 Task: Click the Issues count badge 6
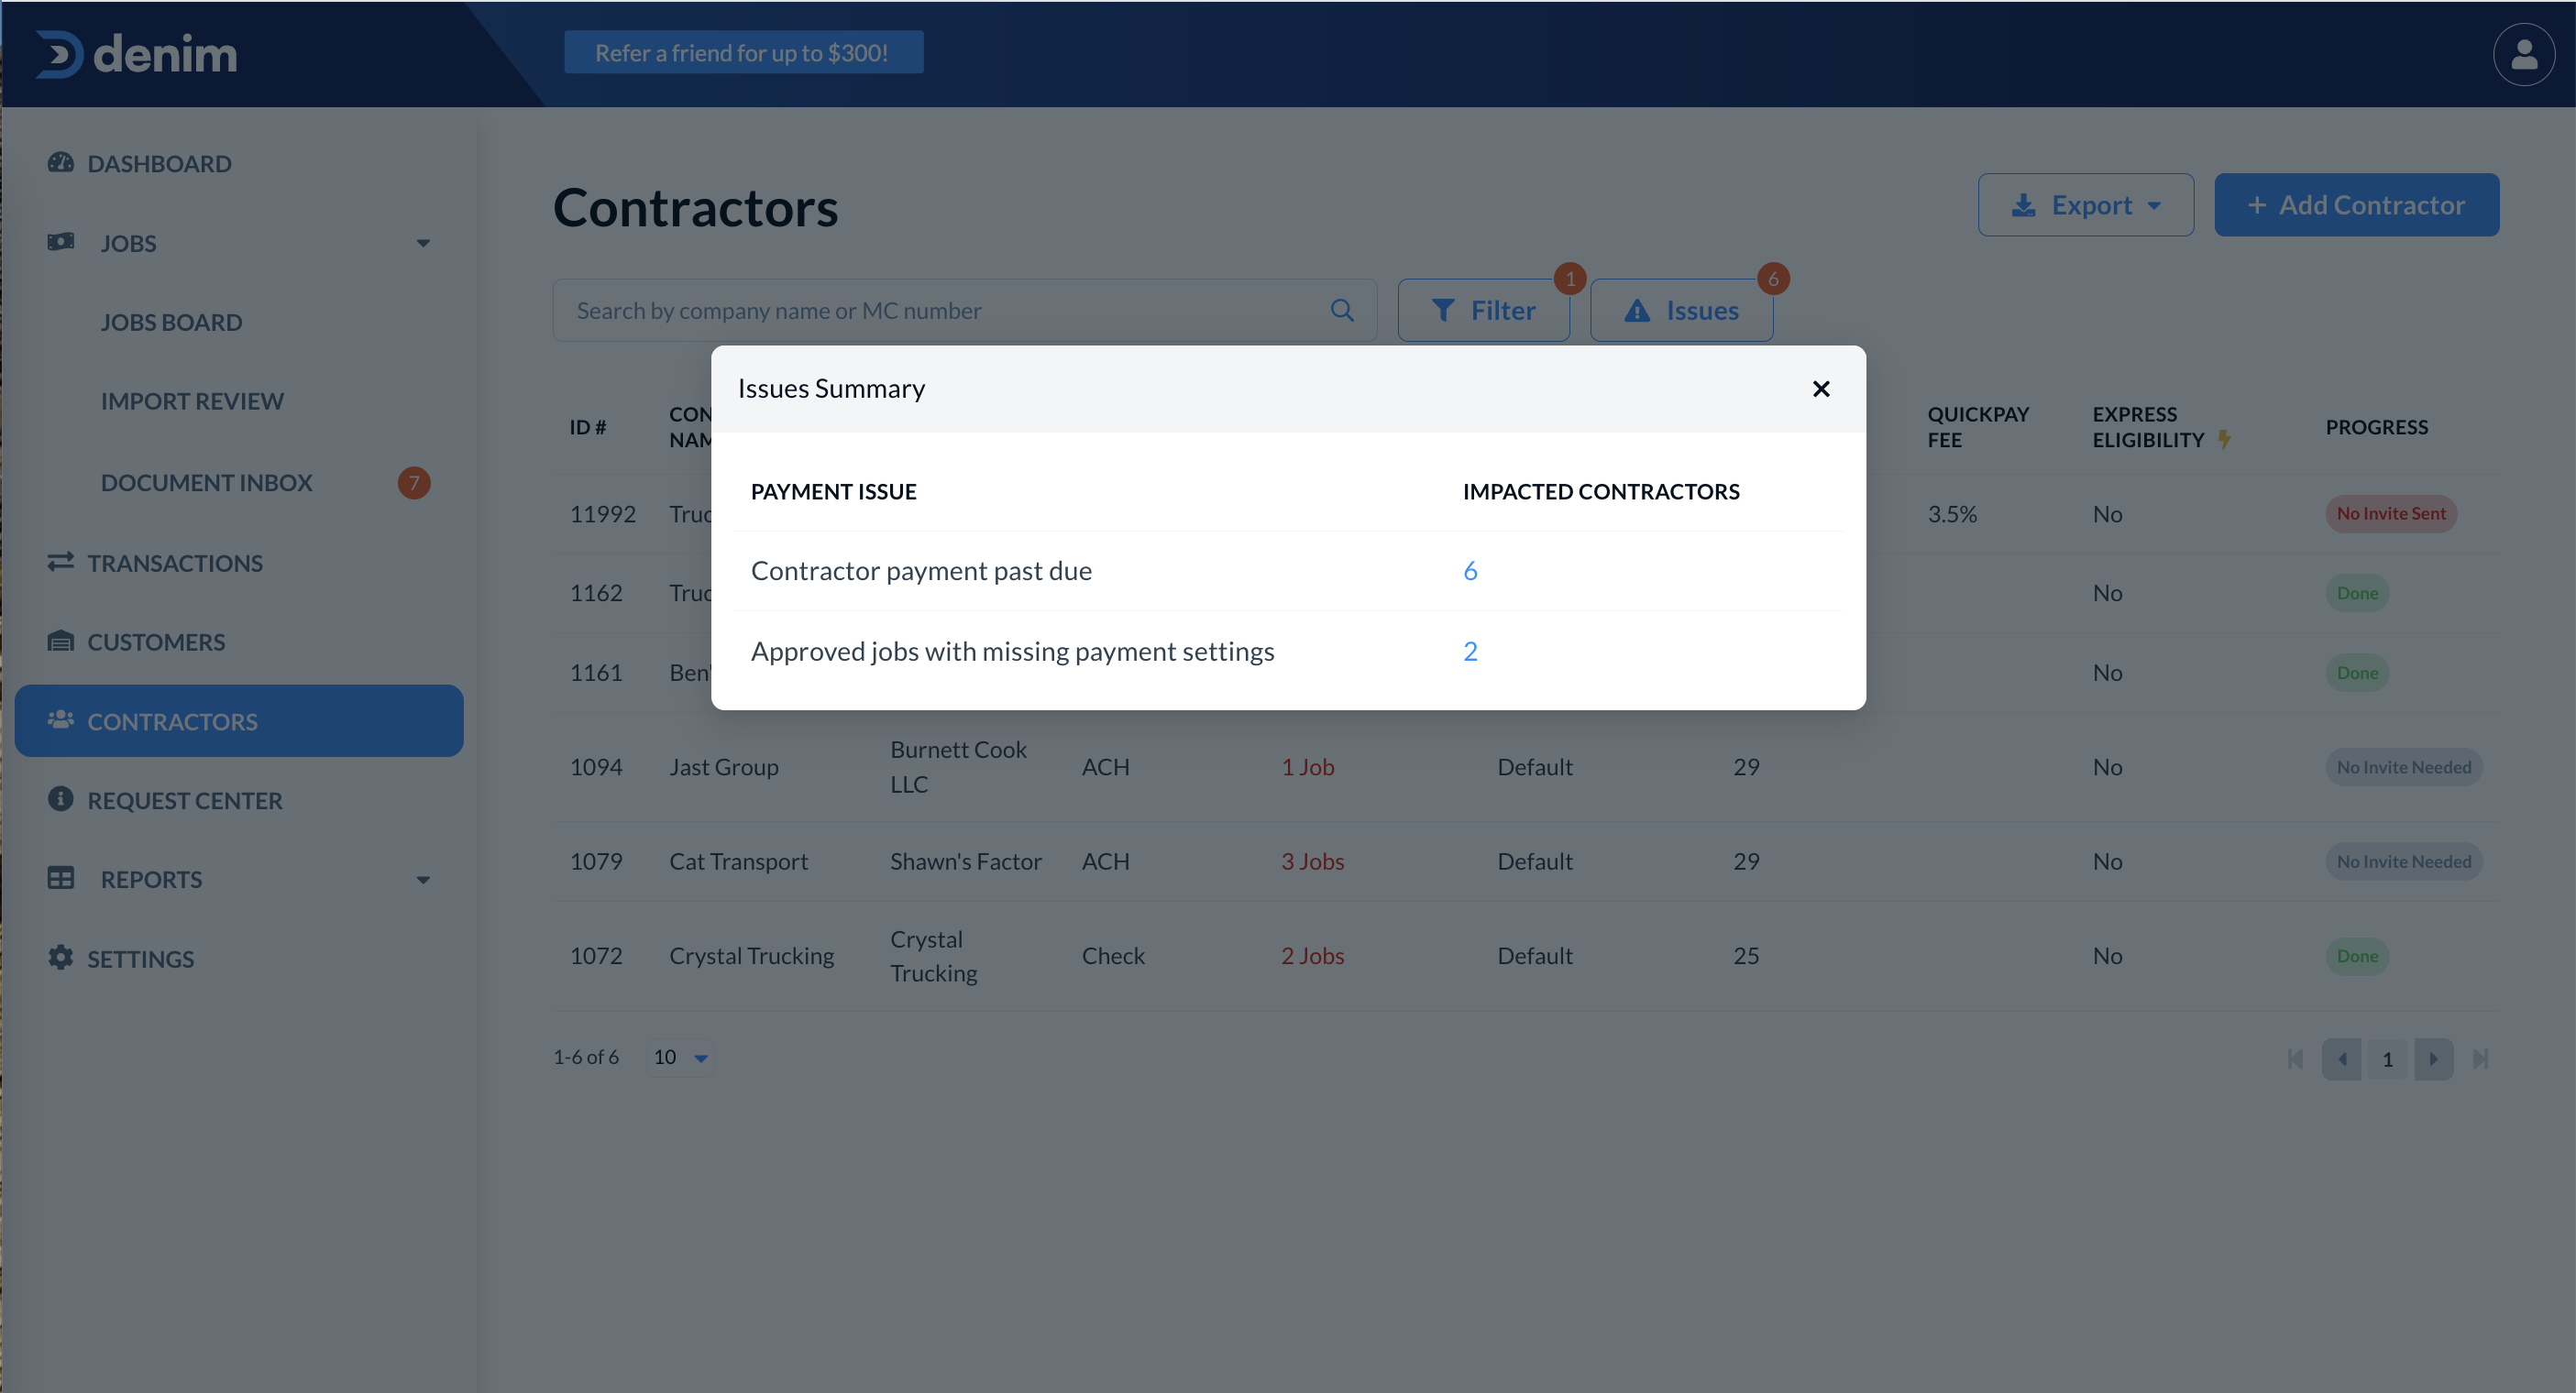1773,279
